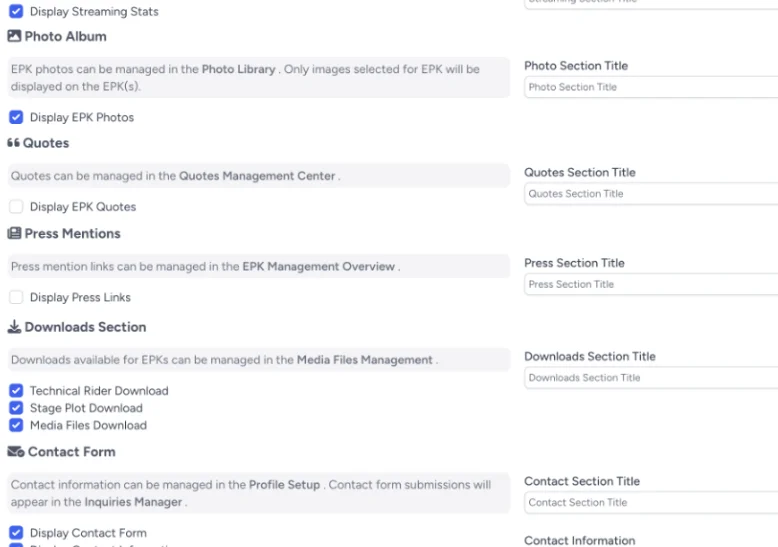Uncheck Display Contact Form checkbox
Image resolution: width=778 pixels, height=547 pixels.
click(x=16, y=533)
